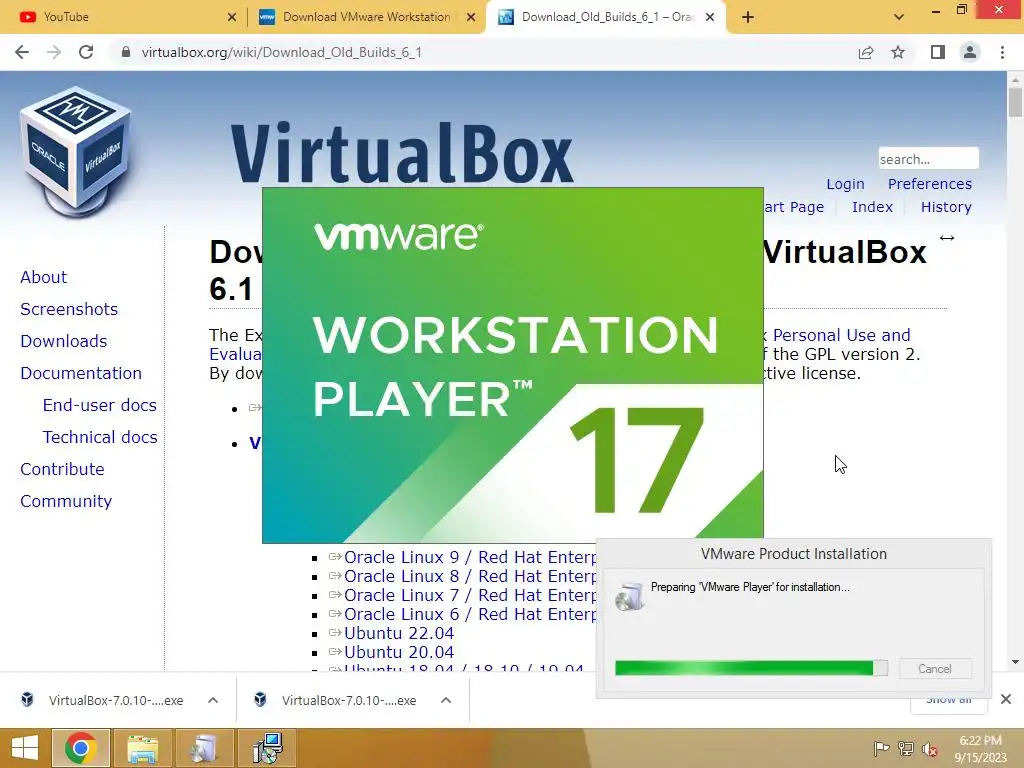Click the muted volume tray icon
Image resolution: width=1024 pixels, height=768 pixels.
coord(929,749)
